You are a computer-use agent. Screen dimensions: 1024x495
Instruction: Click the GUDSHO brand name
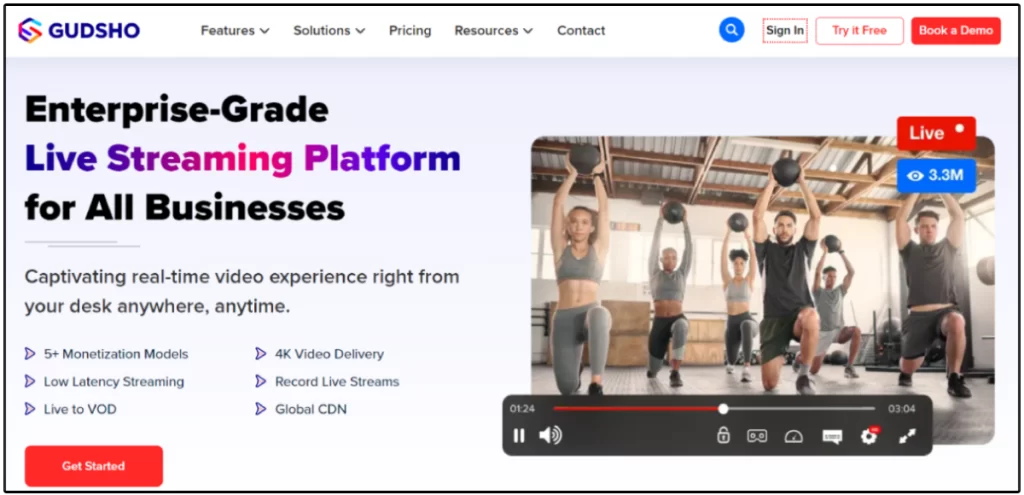(94, 31)
